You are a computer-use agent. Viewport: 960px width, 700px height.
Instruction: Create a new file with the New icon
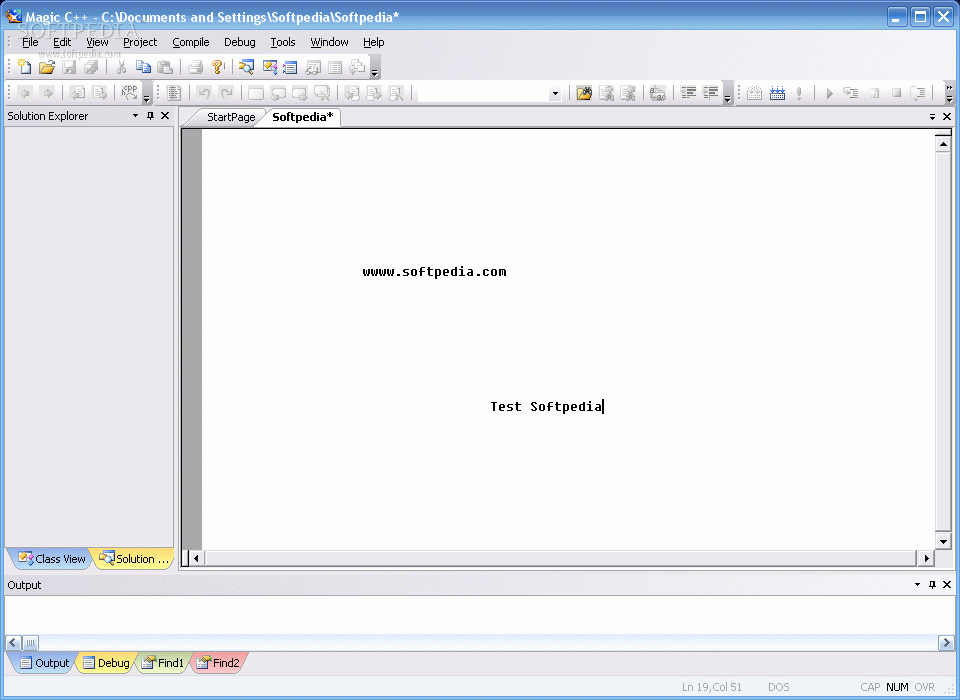click(24, 67)
